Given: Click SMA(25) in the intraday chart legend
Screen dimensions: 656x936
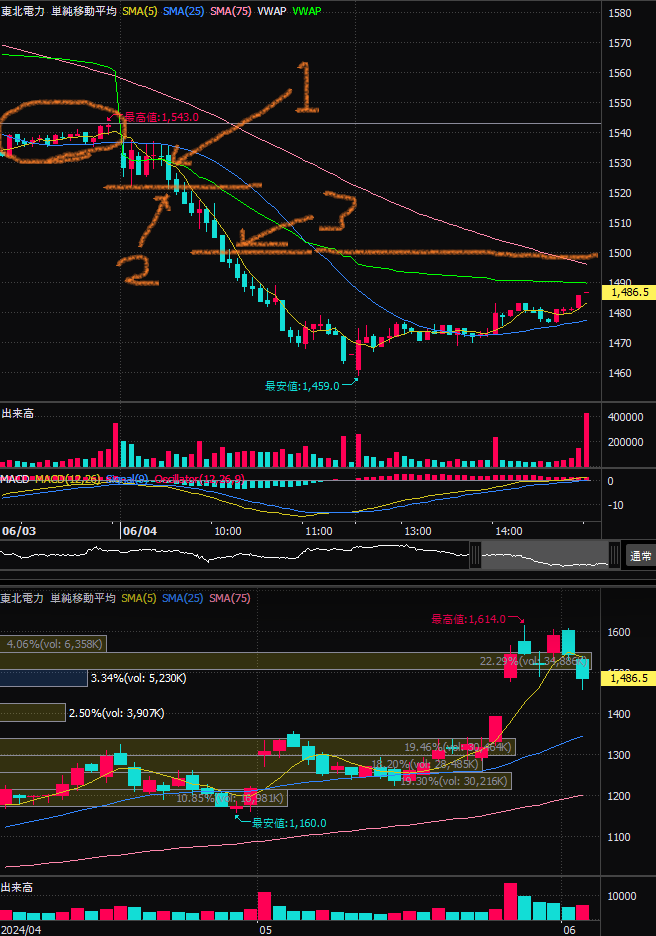Looking at the screenshot, I should pos(183,11).
